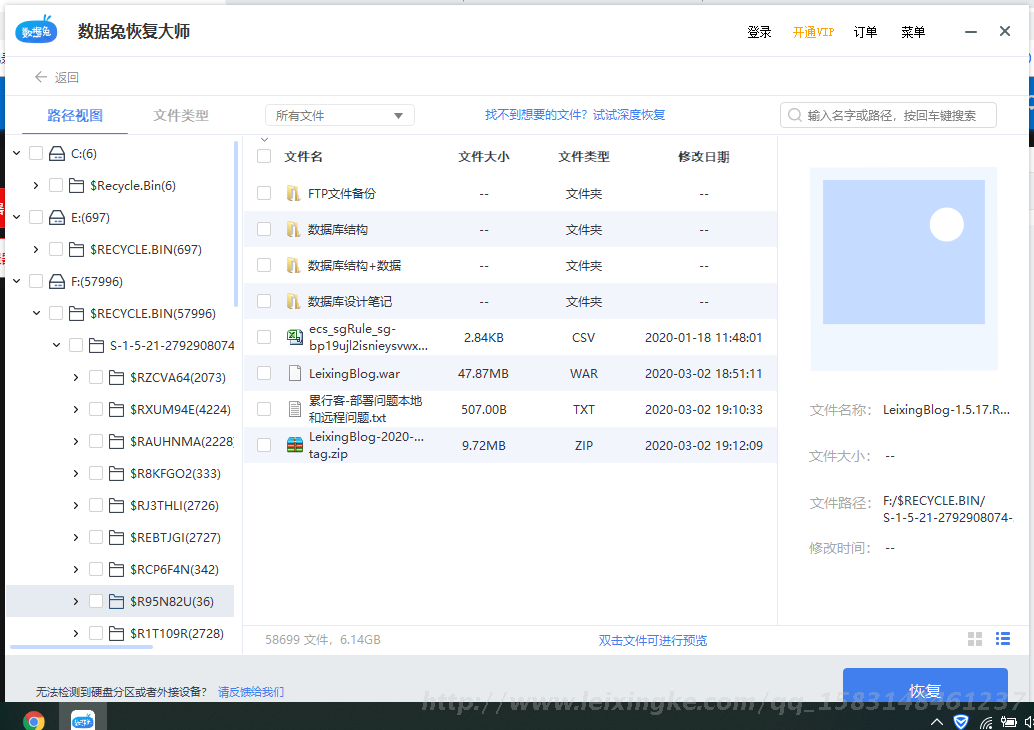Click the $RCP6F4N(342) folder icon
The width and height of the screenshot is (1034, 730).
tap(117, 569)
